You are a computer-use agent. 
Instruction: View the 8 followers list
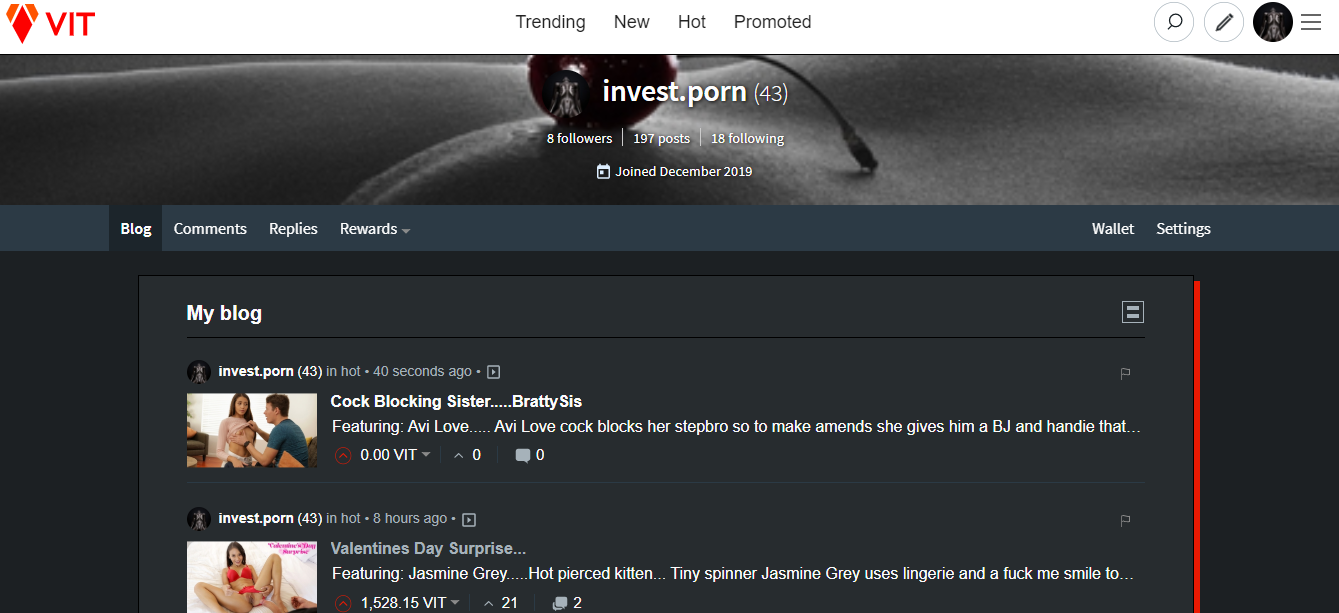click(x=579, y=138)
